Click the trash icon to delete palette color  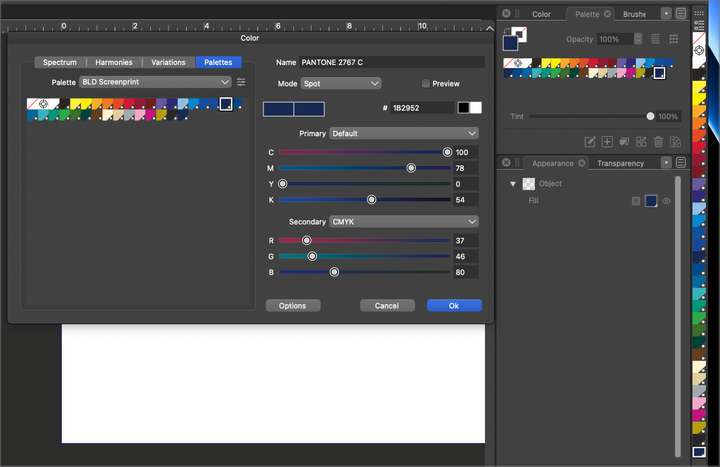(658, 142)
